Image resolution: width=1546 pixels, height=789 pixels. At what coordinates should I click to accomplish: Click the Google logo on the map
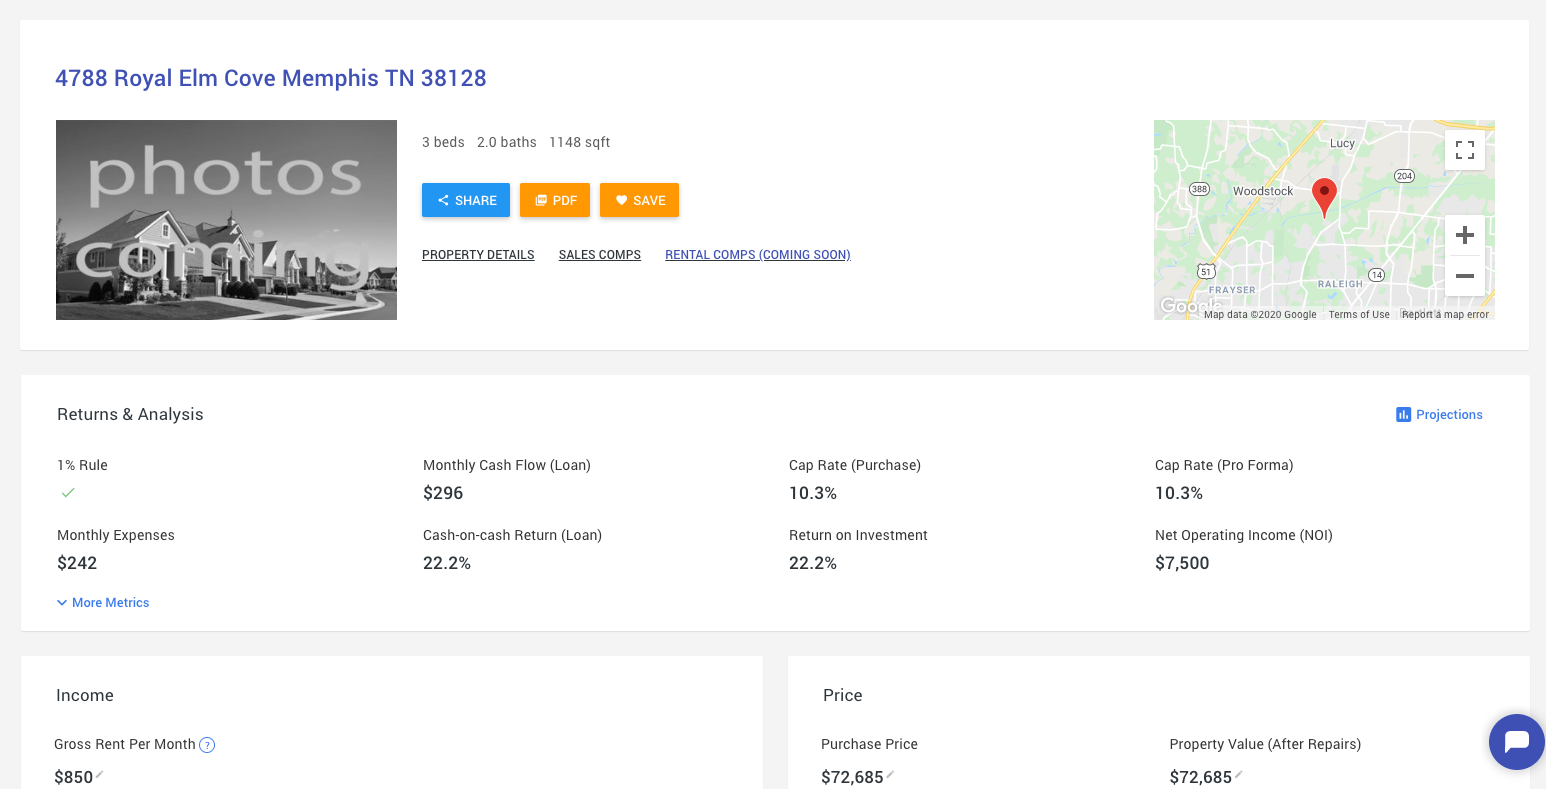point(1190,306)
